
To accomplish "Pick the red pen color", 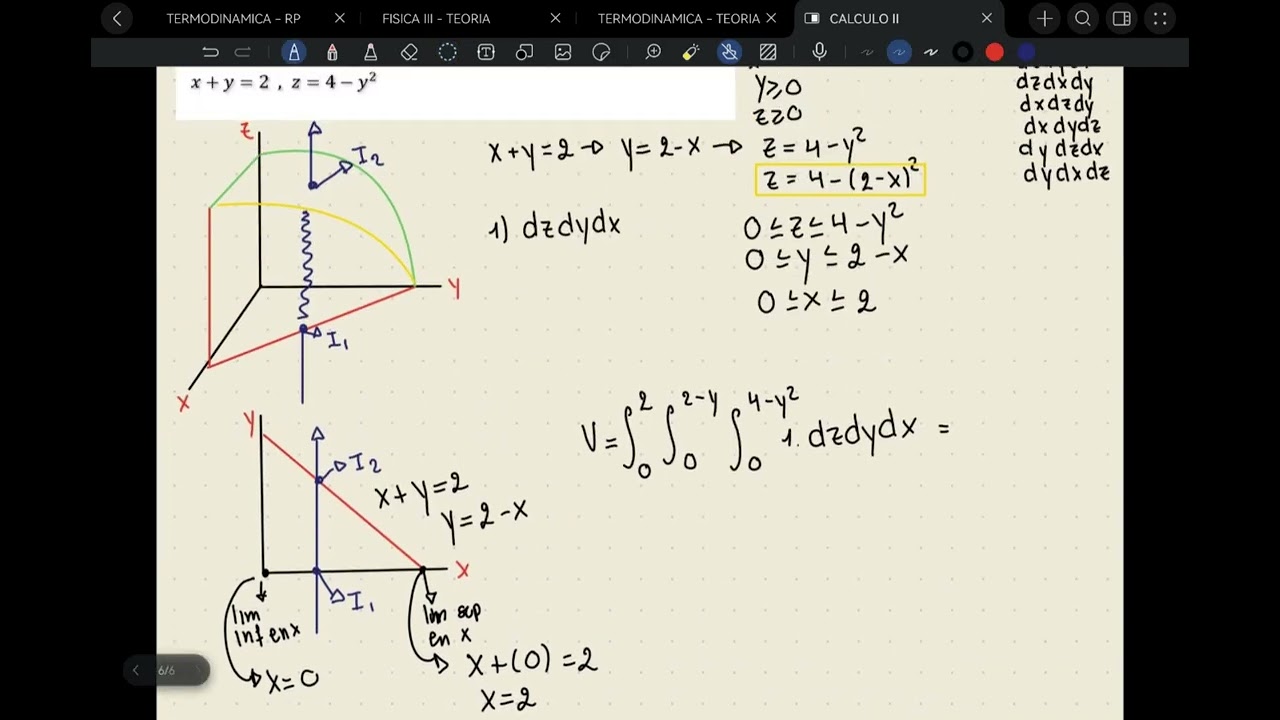I will (994, 52).
